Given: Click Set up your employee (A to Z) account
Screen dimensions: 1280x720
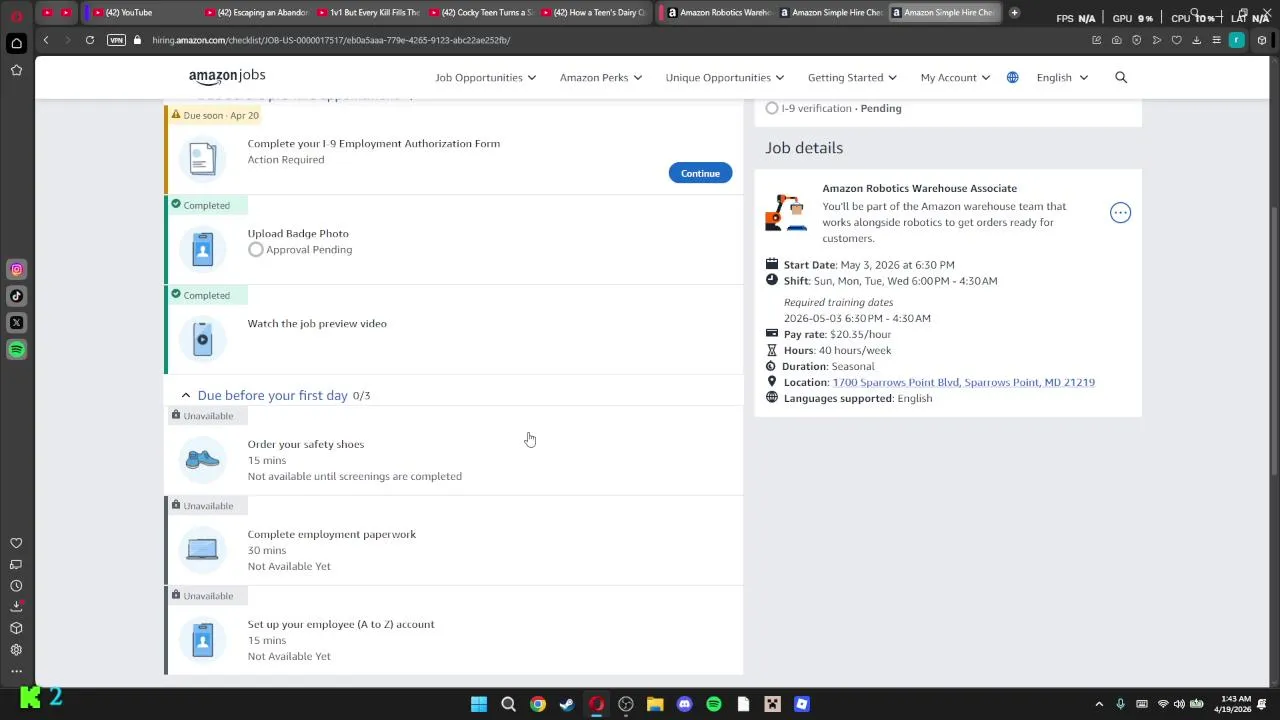Looking at the screenshot, I should (x=340, y=624).
